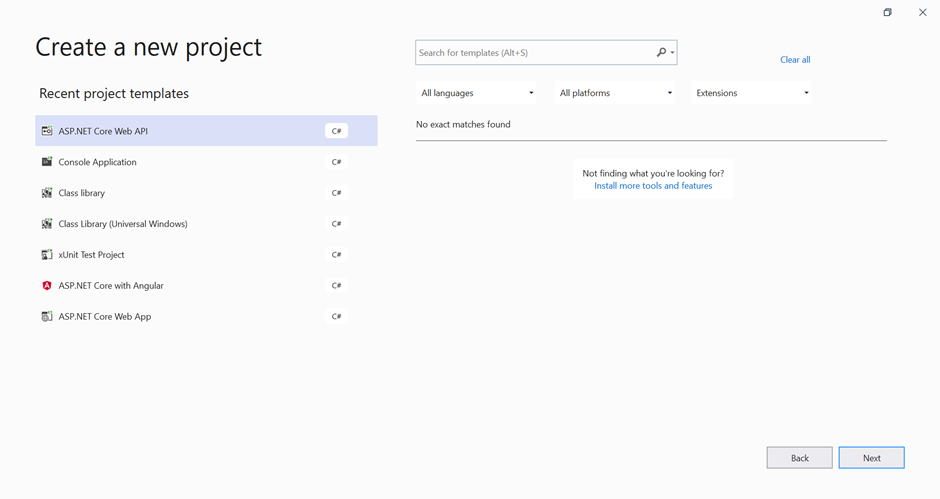The width and height of the screenshot is (940, 499).
Task: Click the Clear all filters link
Action: 795,59
